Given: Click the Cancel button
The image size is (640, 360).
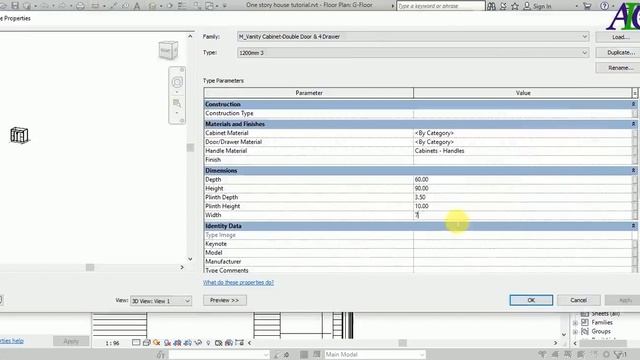Looking at the screenshot, I should 578,300.
